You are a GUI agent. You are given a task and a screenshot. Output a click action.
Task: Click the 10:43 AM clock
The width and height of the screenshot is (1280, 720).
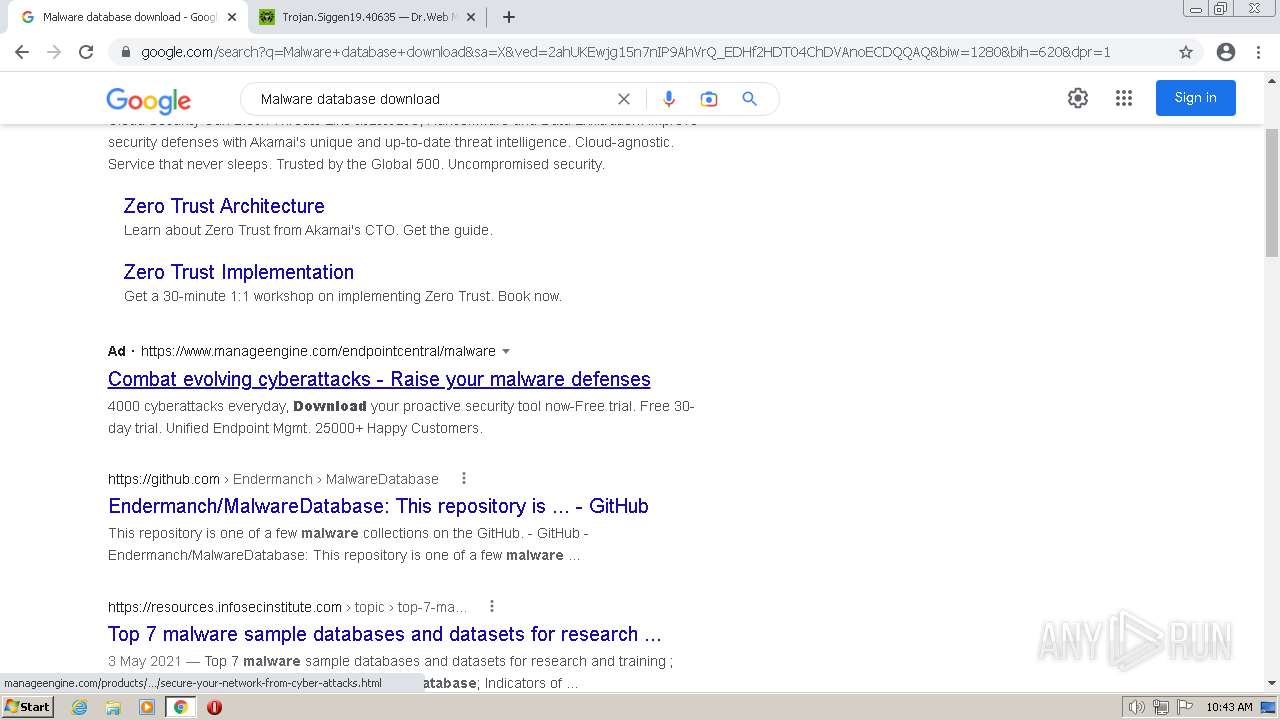[x=1229, y=707]
